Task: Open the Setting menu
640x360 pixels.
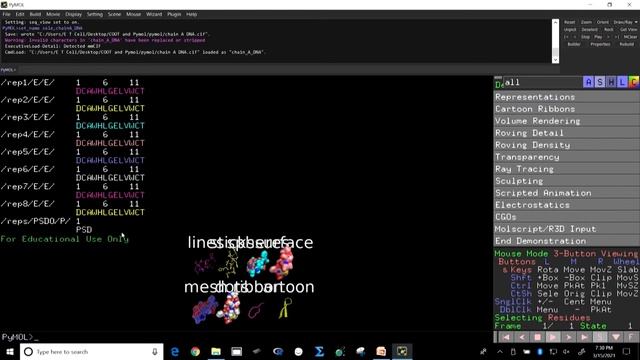Action: click(x=95, y=14)
